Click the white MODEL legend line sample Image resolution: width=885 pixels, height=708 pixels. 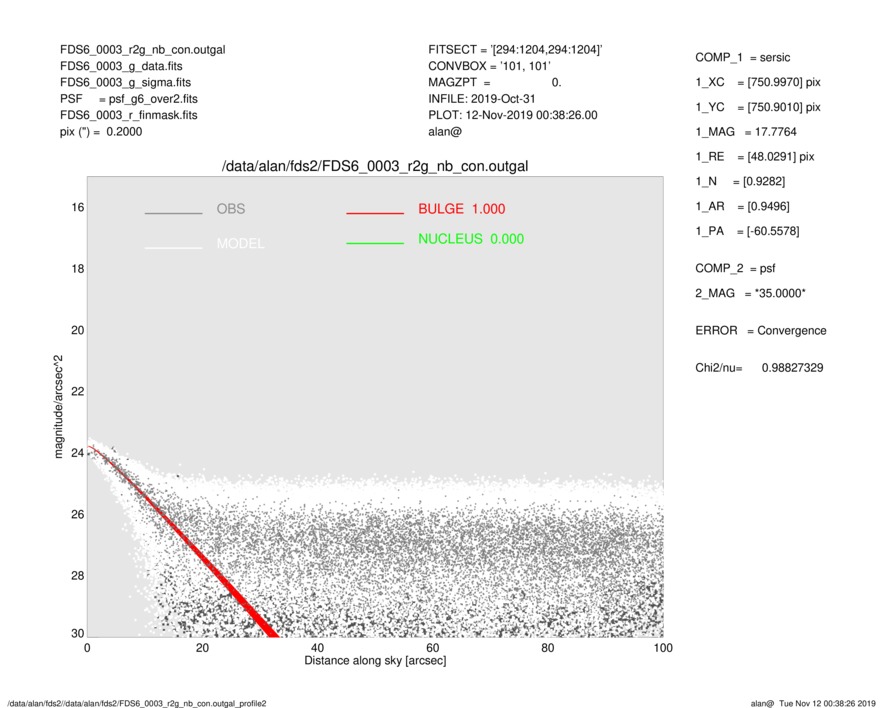173,248
